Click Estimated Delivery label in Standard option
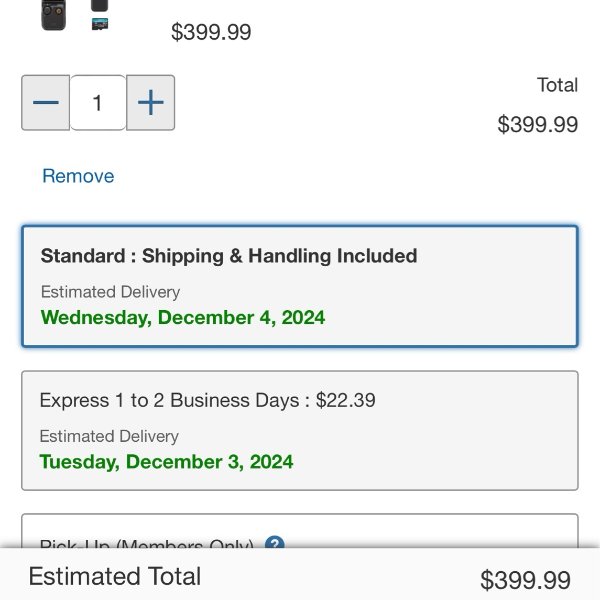The height and width of the screenshot is (600, 600). [x=110, y=292]
